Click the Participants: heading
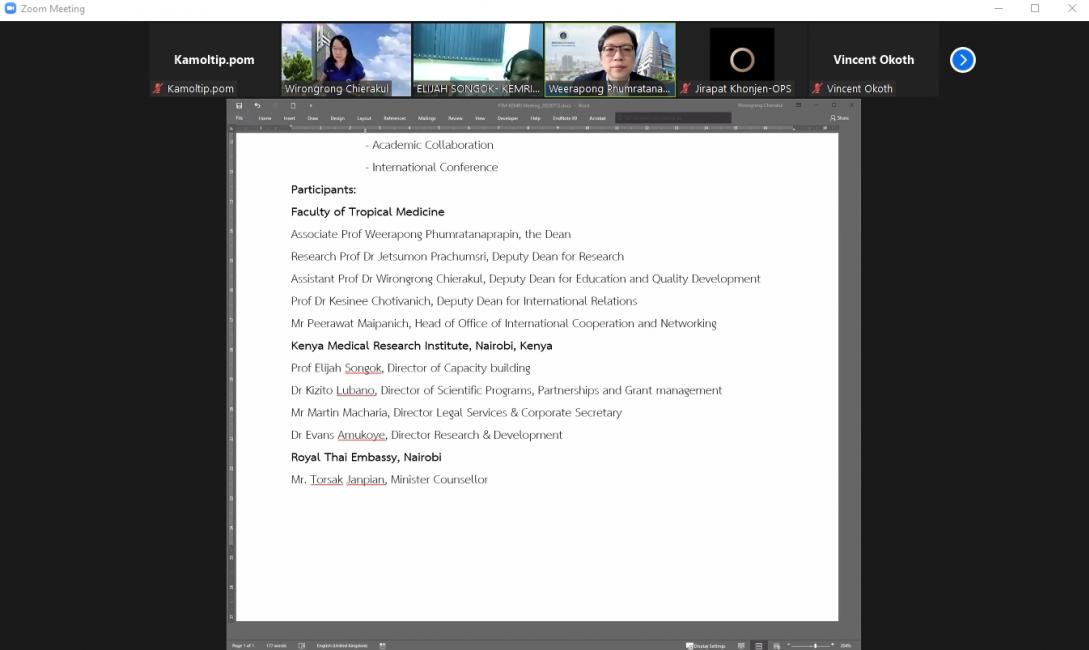This screenshot has height=650, width=1089. (324, 190)
